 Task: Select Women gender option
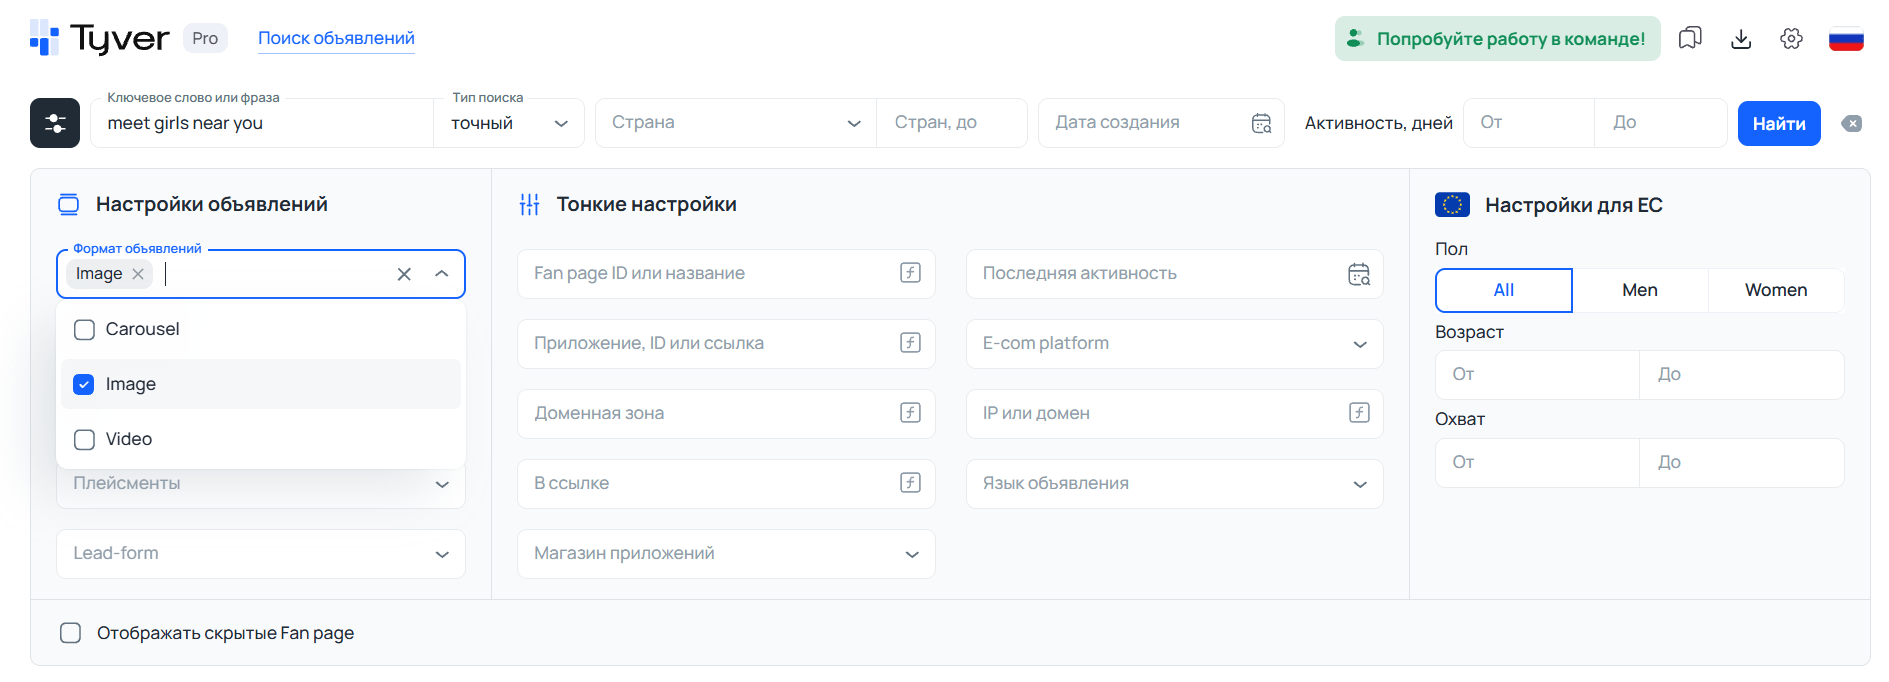pos(1776,290)
